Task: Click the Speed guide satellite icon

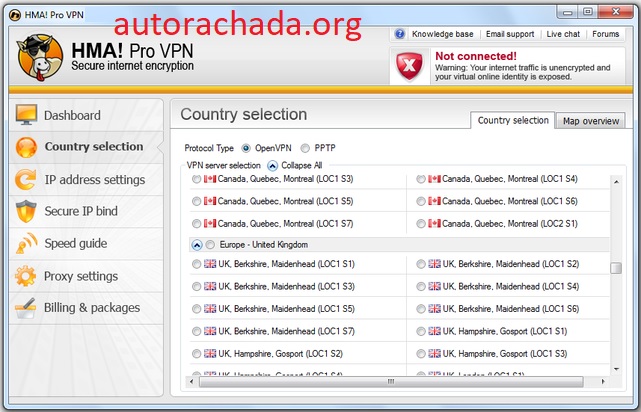Action: point(27,243)
